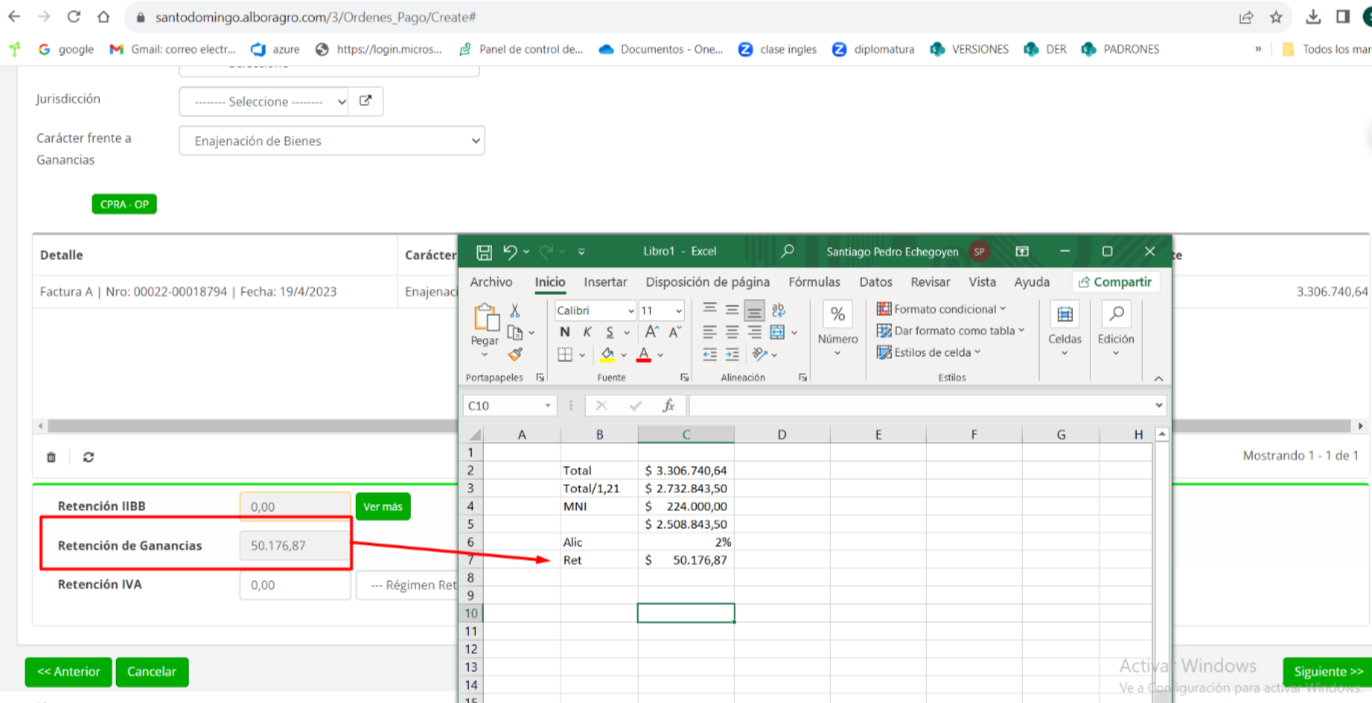The image size is (1372, 703).
Task: Switch to the Fórmulas ribbon tab
Action: click(814, 282)
